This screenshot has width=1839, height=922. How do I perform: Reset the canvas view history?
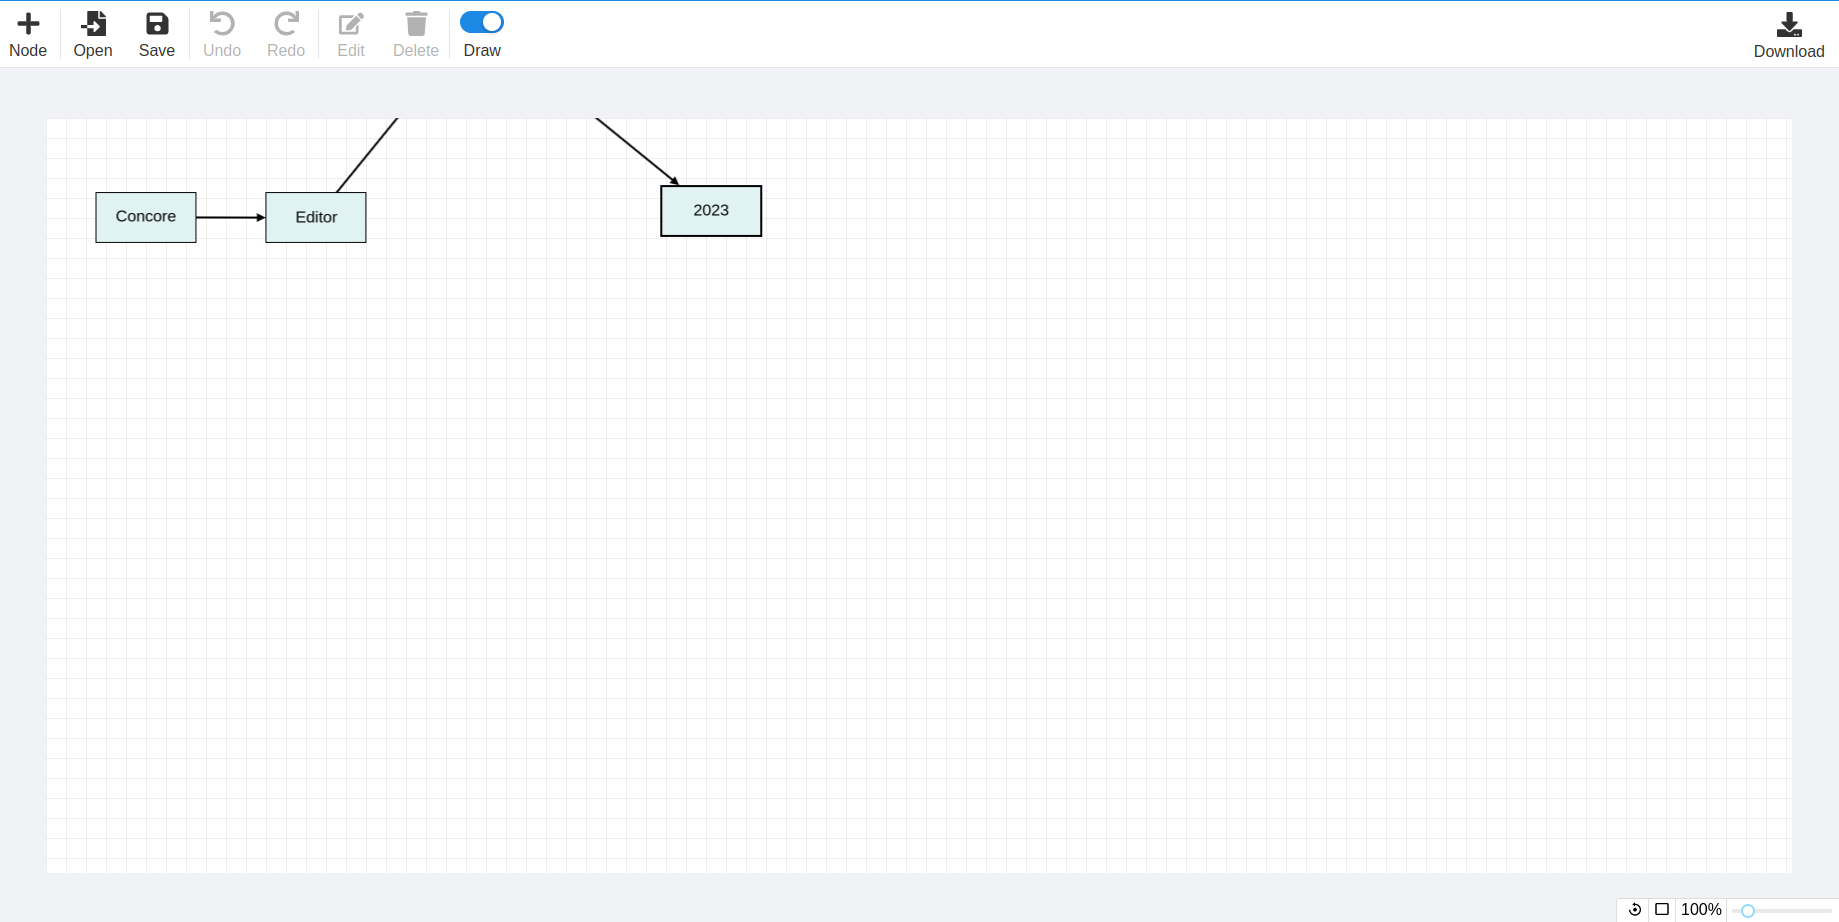click(x=1635, y=910)
